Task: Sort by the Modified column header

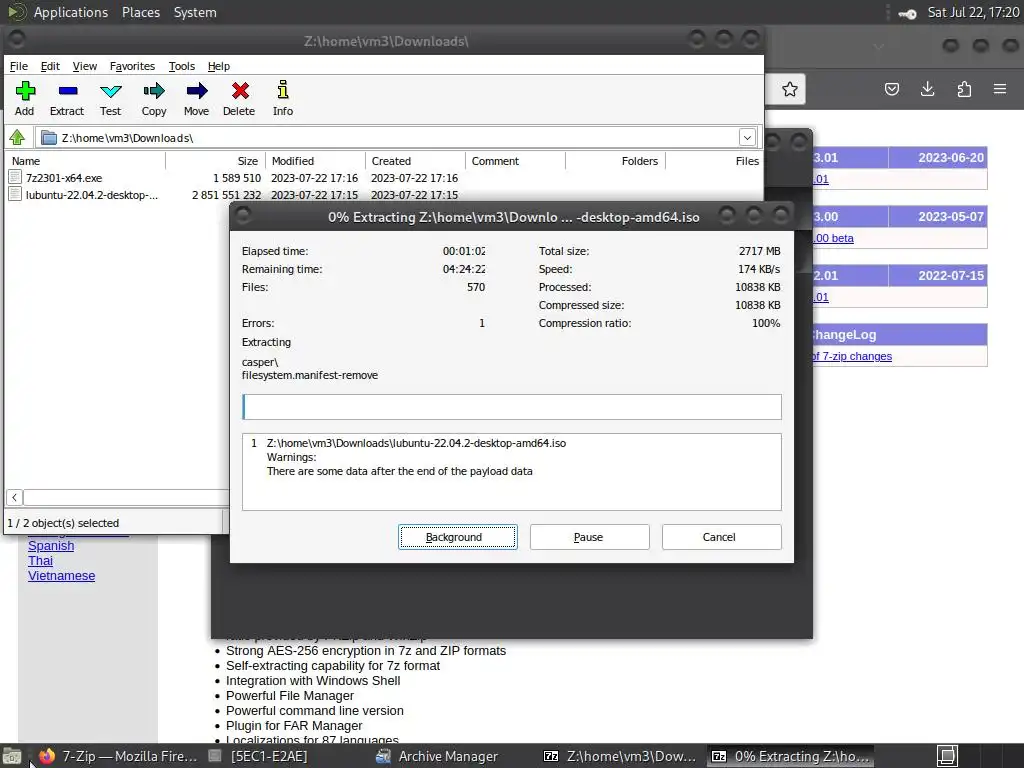Action: (x=315, y=161)
